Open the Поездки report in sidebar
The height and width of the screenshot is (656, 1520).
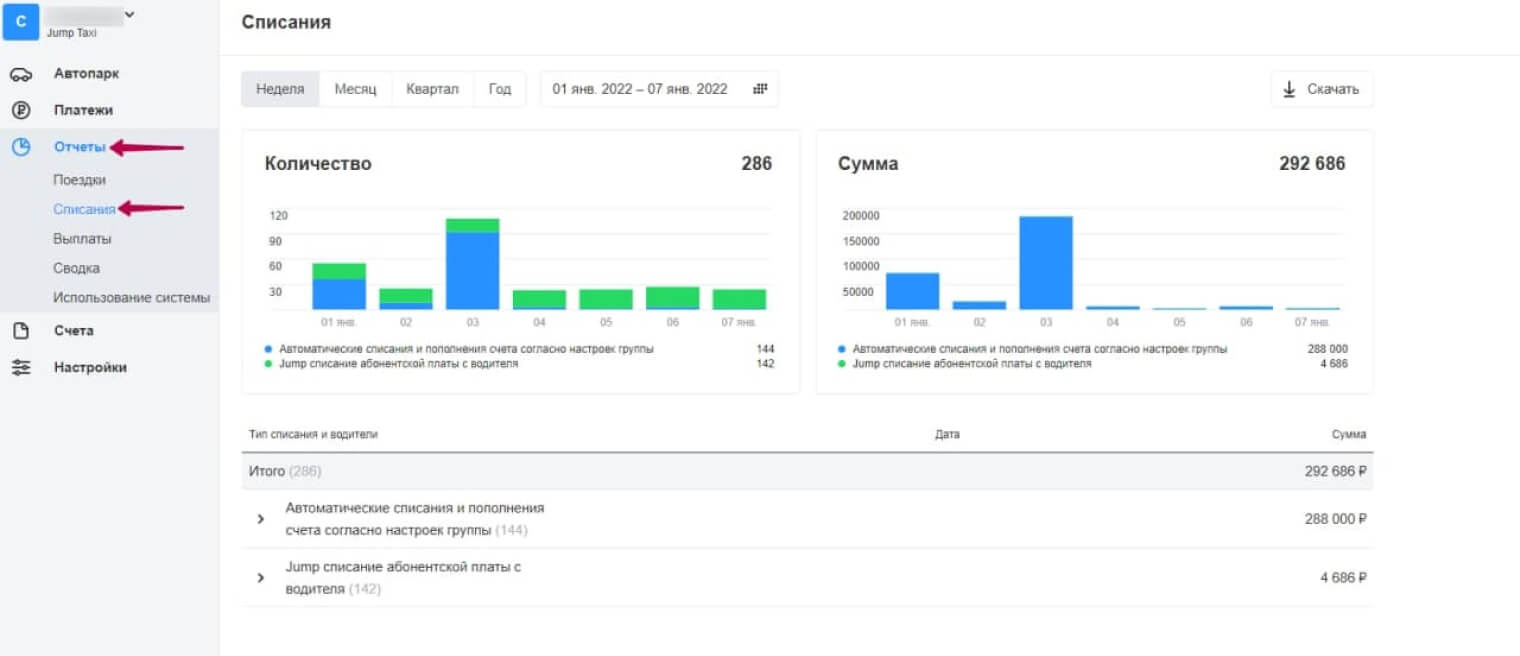[x=79, y=180]
